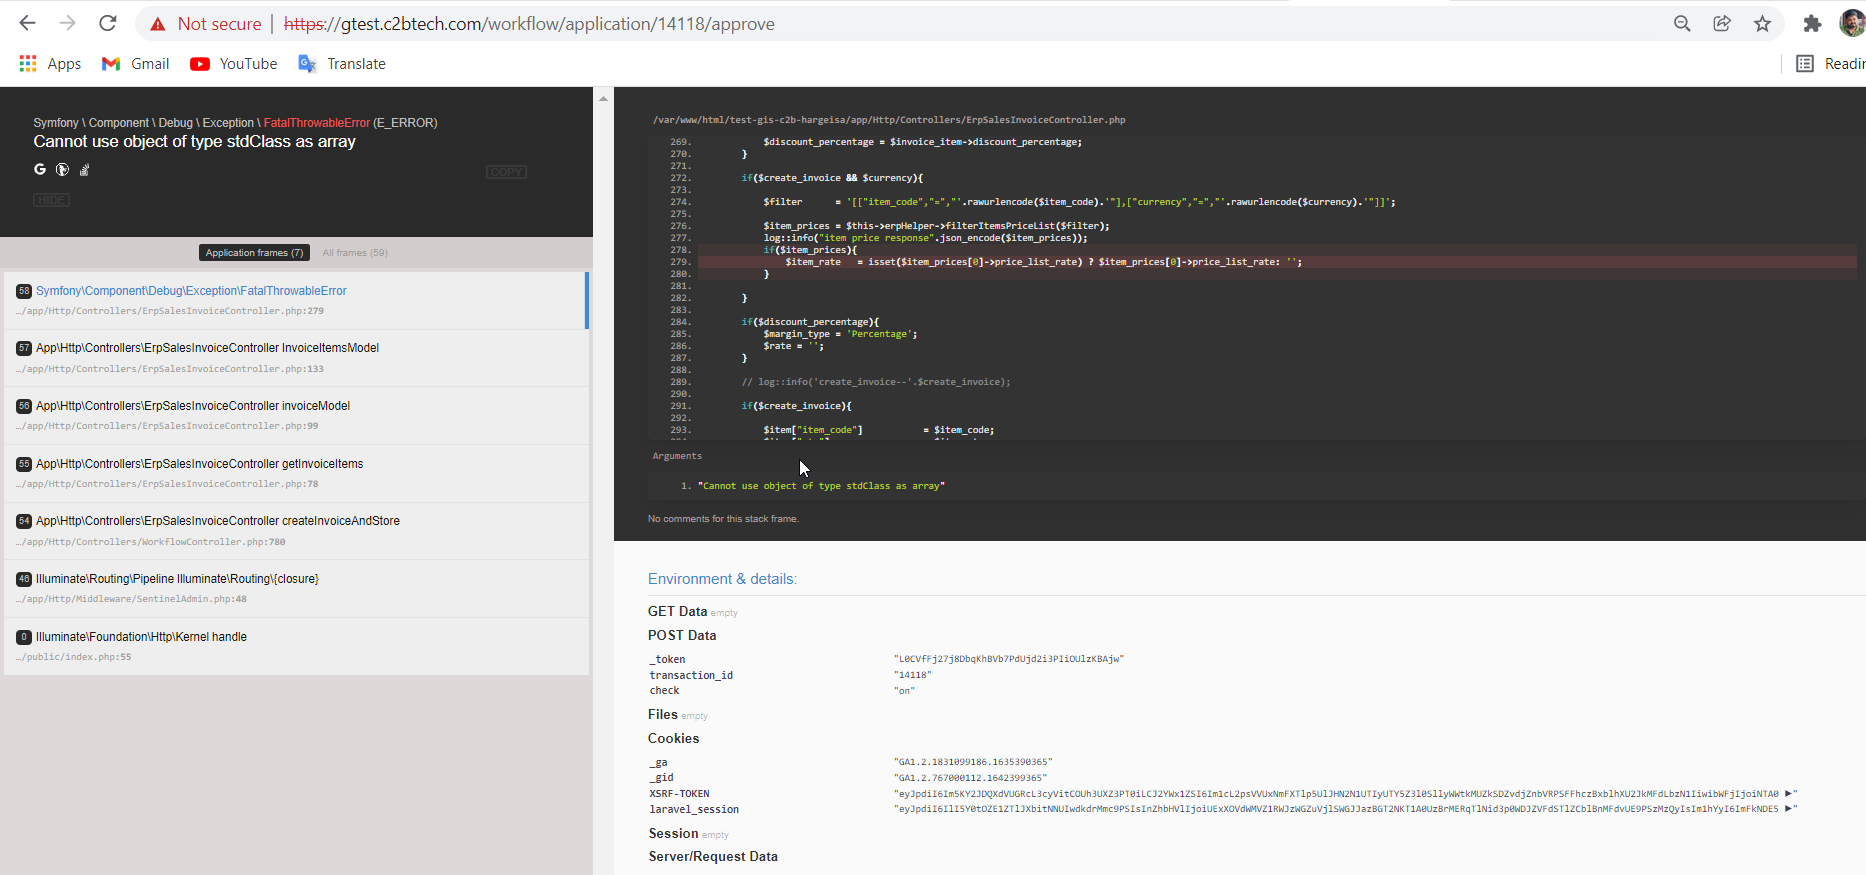Select frame 0 Kernel handle
This screenshot has width=1866, height=875.
pos(295,646)
